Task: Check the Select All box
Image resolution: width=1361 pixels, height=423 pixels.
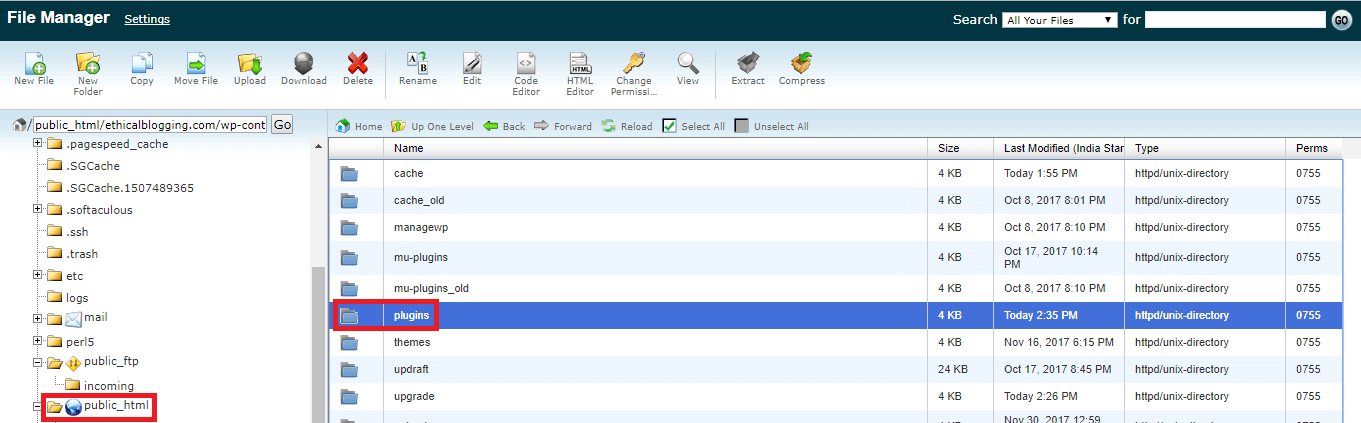Action: click(x=669, y=126)
